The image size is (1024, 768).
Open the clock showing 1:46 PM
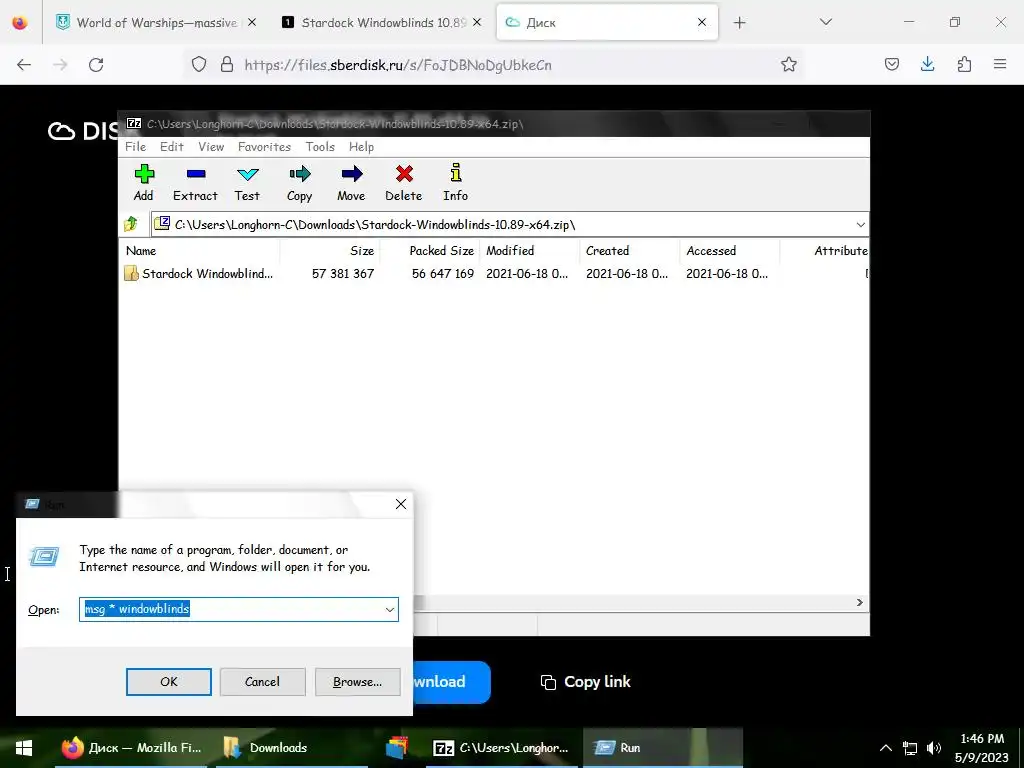coord(982,748)
